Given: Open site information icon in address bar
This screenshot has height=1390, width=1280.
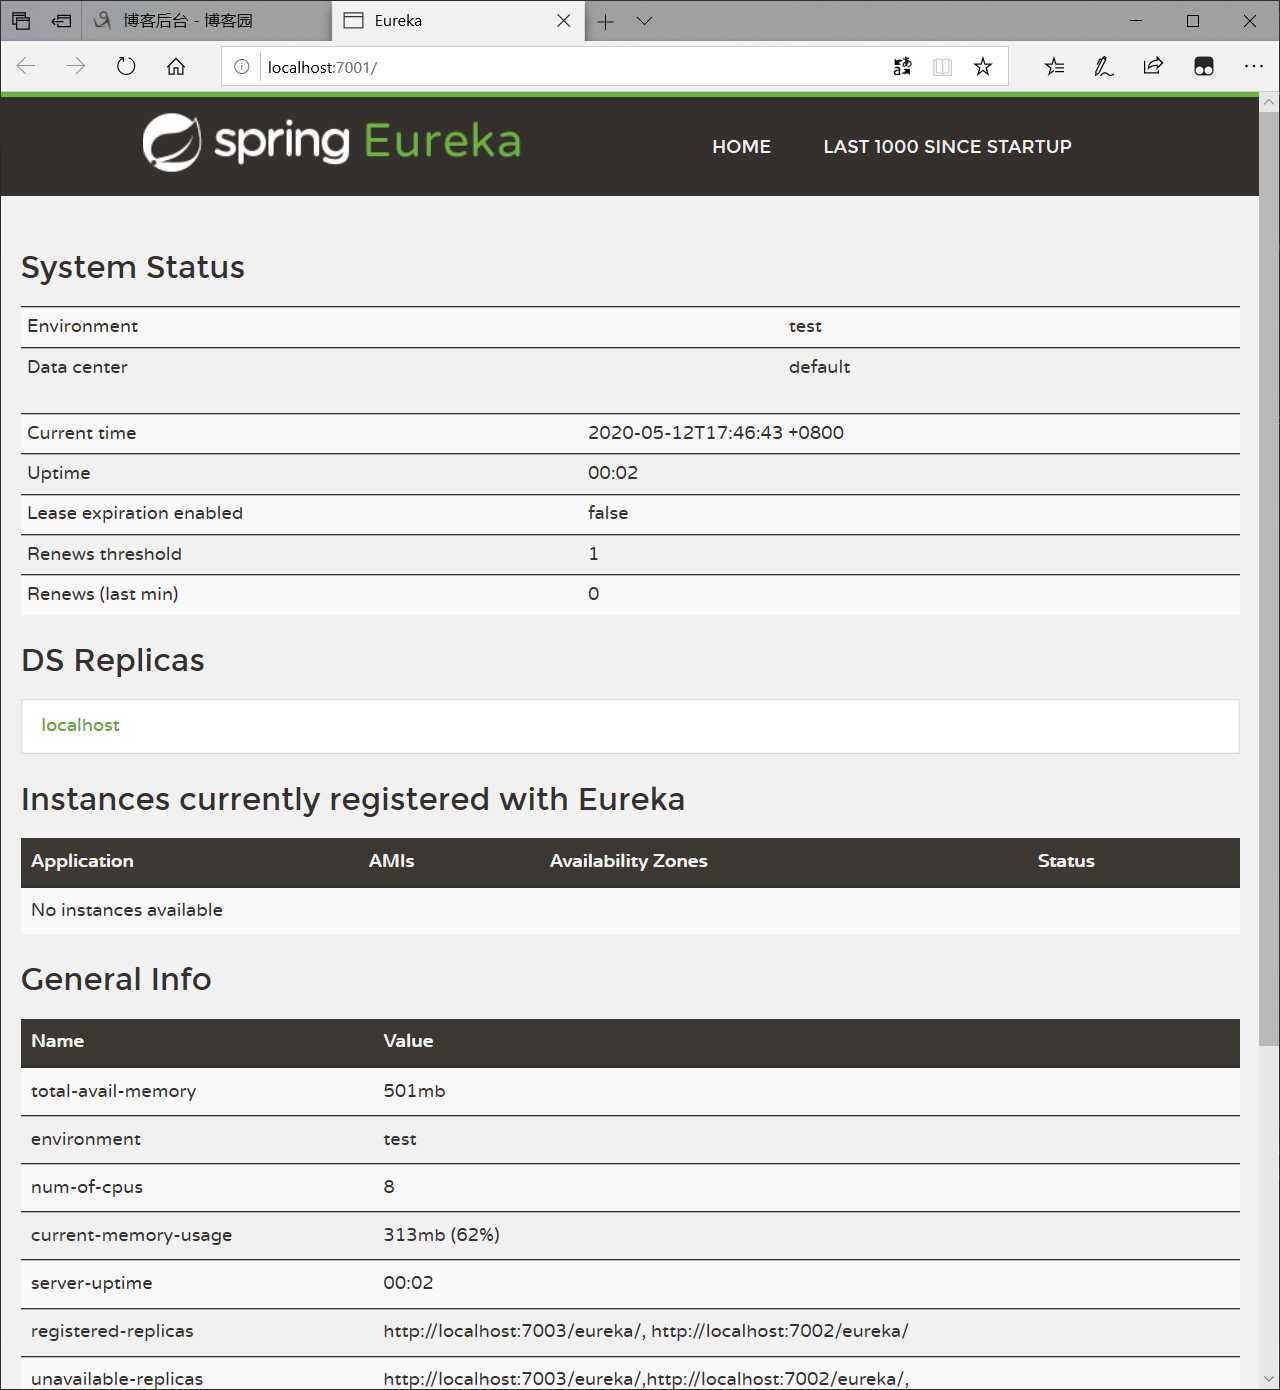Looking at the screenshot, I should coord(242,67).
